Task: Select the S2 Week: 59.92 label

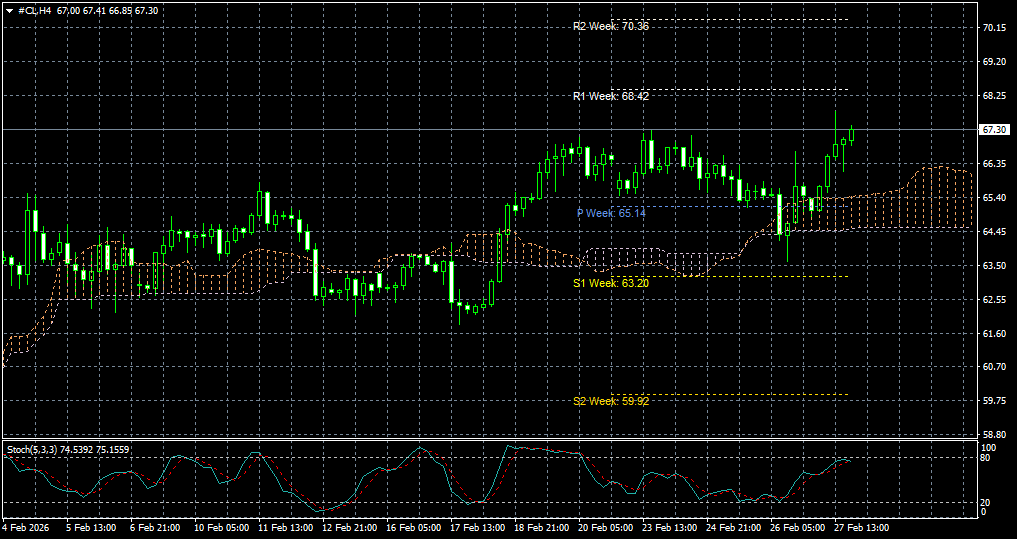Action: tap(611, 401)
